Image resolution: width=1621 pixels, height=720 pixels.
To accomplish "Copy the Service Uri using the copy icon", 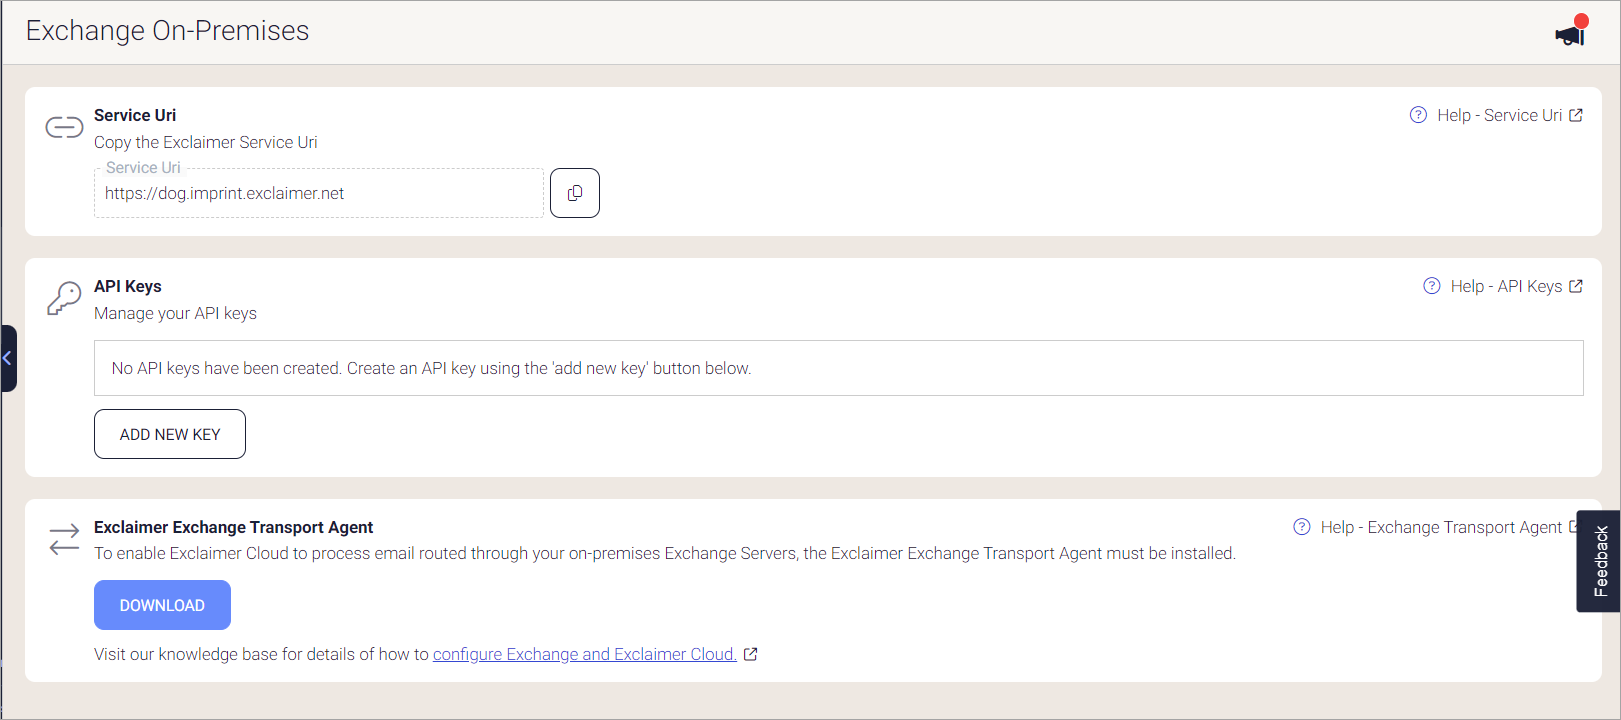I will pyautogui.click(x=574, y=192).
